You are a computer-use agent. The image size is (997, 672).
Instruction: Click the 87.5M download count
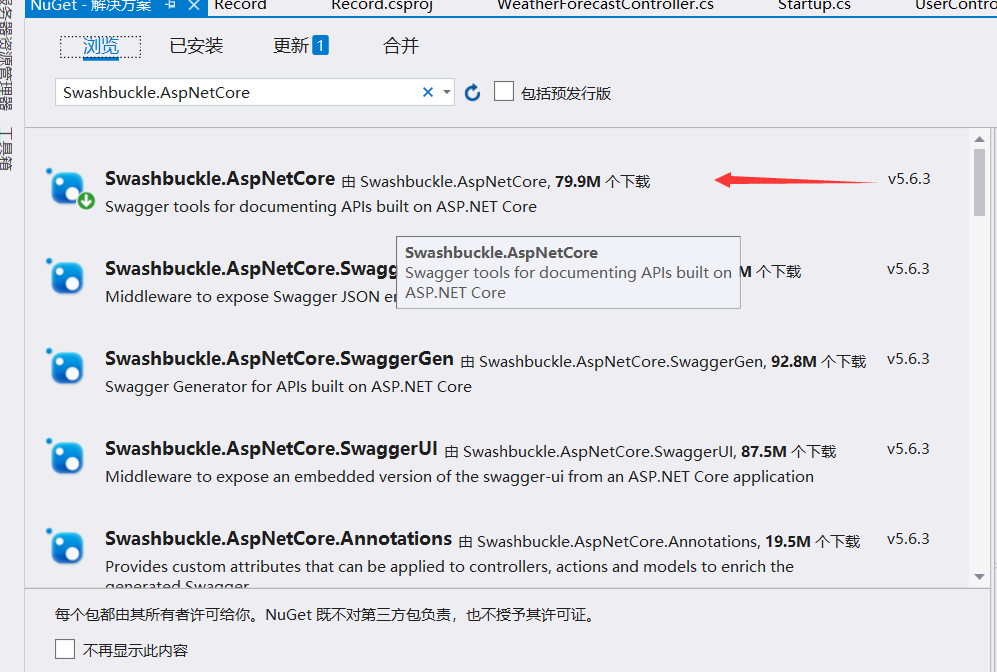coord(764,452)
